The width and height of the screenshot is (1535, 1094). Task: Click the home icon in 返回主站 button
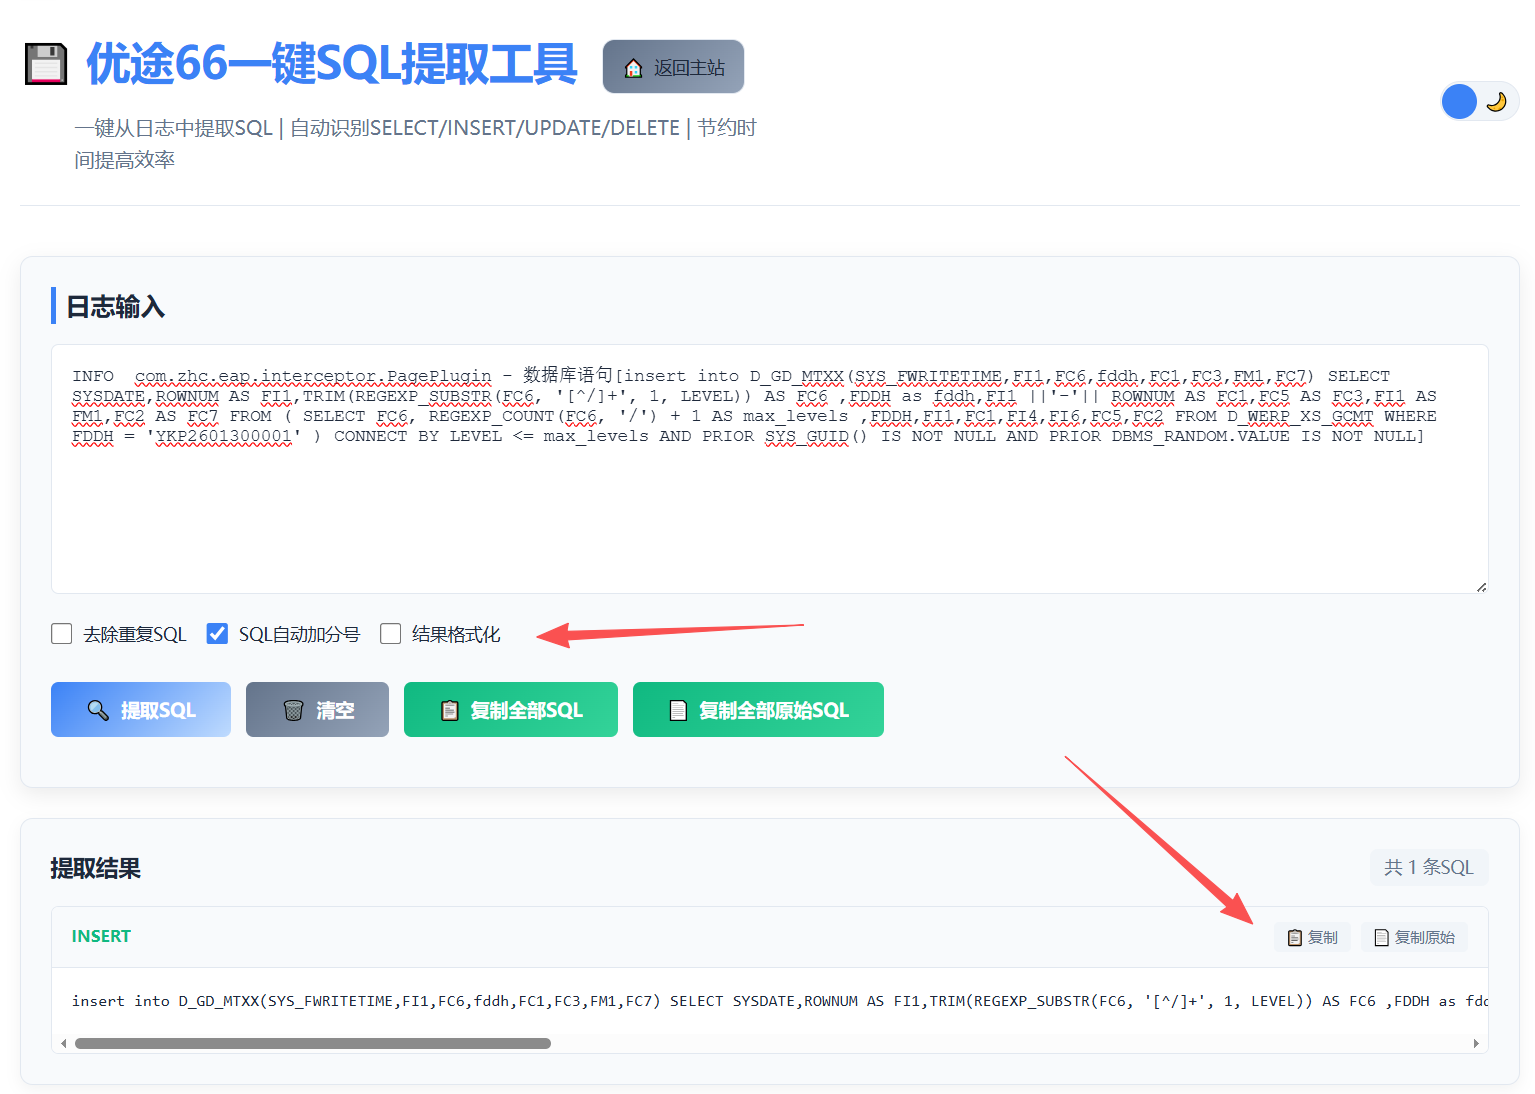[x=633, y=68]
